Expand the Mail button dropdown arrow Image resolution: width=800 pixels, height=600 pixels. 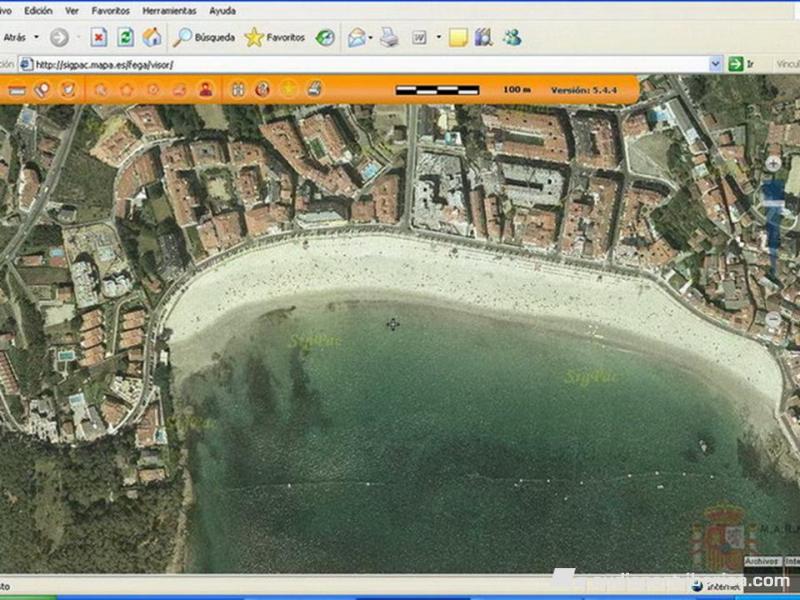370,38
